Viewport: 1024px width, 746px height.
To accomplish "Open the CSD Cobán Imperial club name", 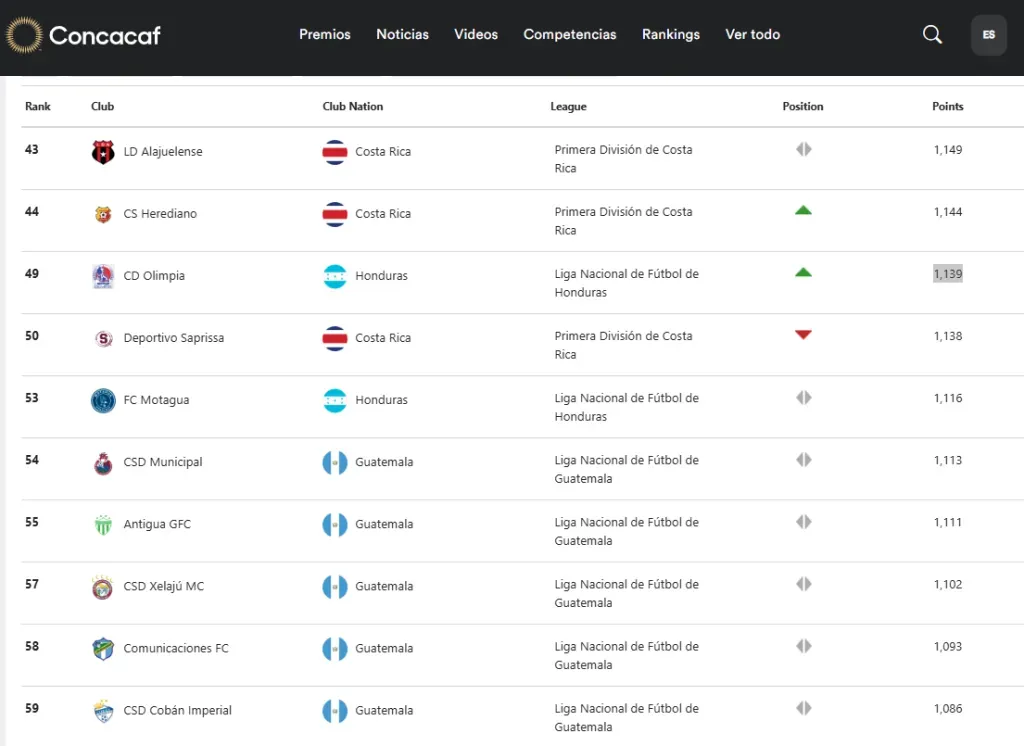I will click(177, 710).
